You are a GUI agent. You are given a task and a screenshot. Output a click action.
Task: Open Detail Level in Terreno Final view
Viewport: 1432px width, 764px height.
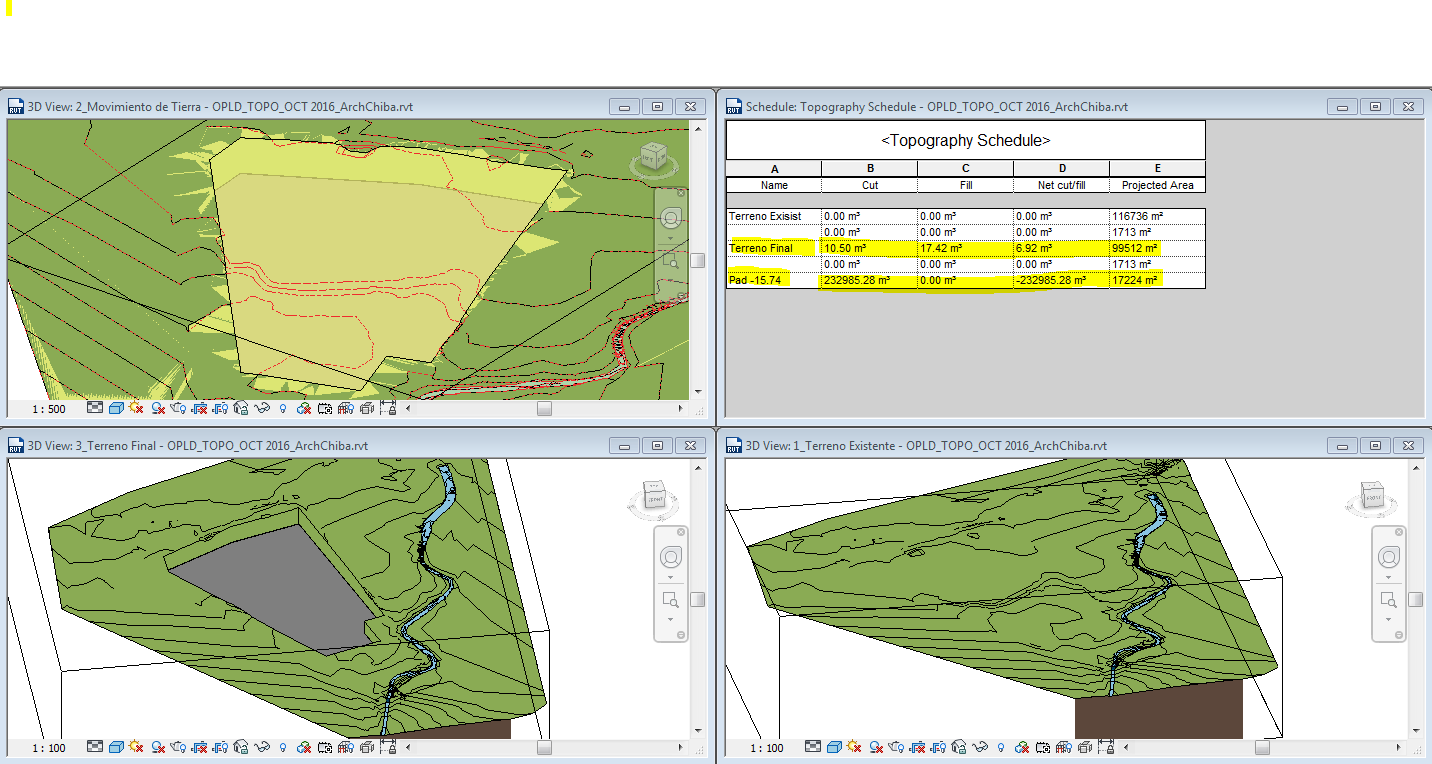(94, 747)
